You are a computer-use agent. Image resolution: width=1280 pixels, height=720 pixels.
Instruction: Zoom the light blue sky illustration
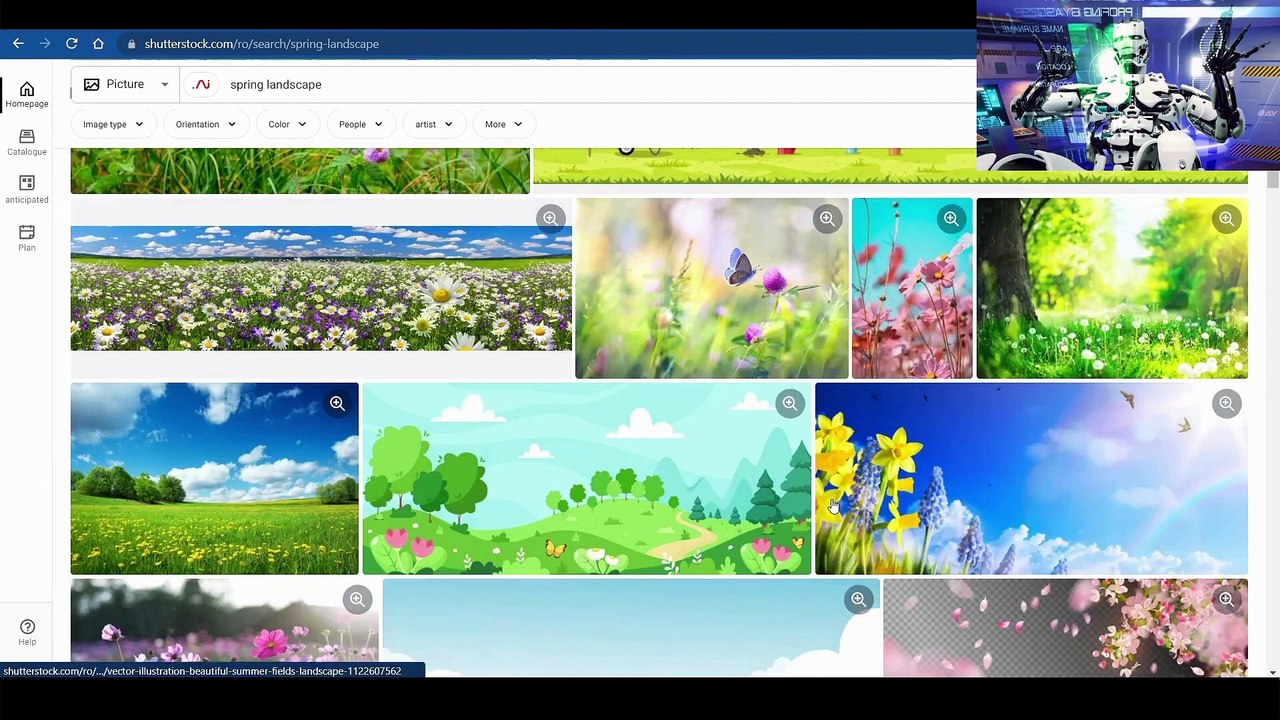coord(858,600)
